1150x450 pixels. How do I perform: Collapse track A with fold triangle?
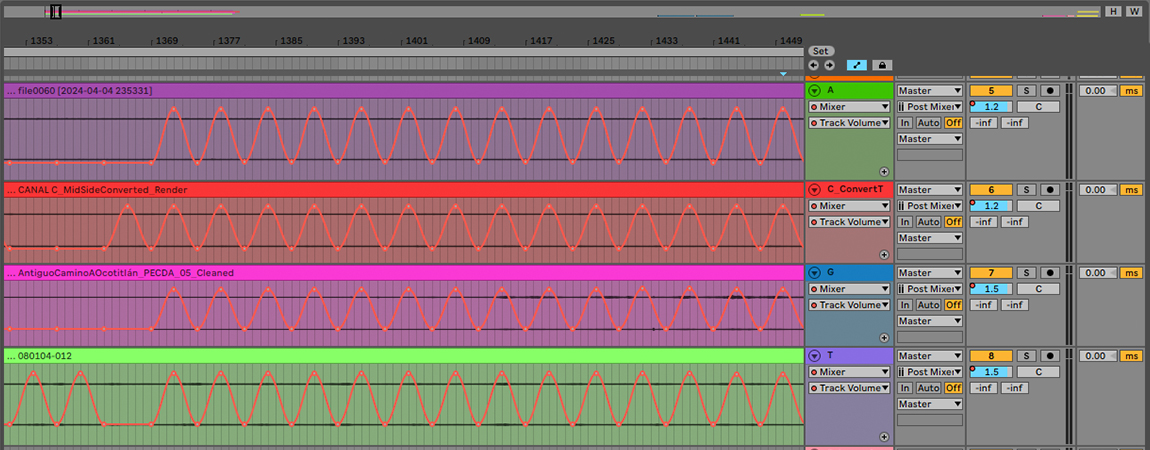[x=814, y=90]
